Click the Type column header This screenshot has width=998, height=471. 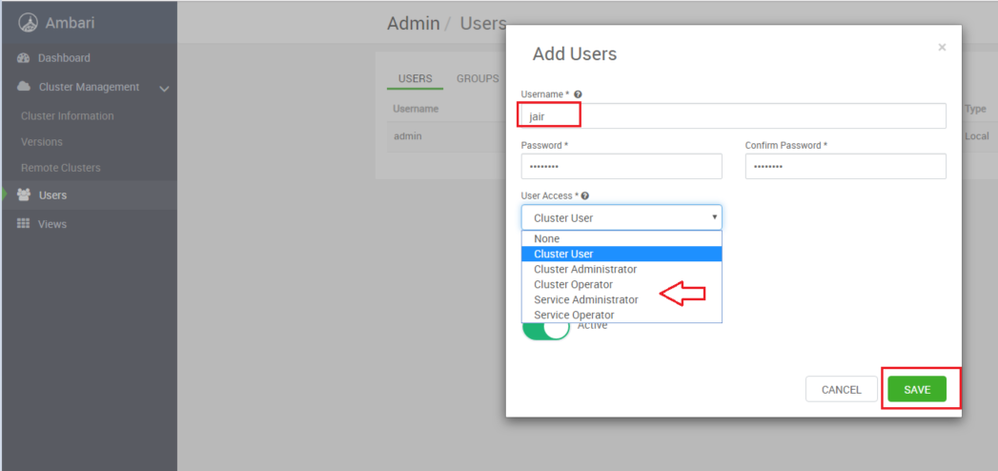click(x=975, y=109)
